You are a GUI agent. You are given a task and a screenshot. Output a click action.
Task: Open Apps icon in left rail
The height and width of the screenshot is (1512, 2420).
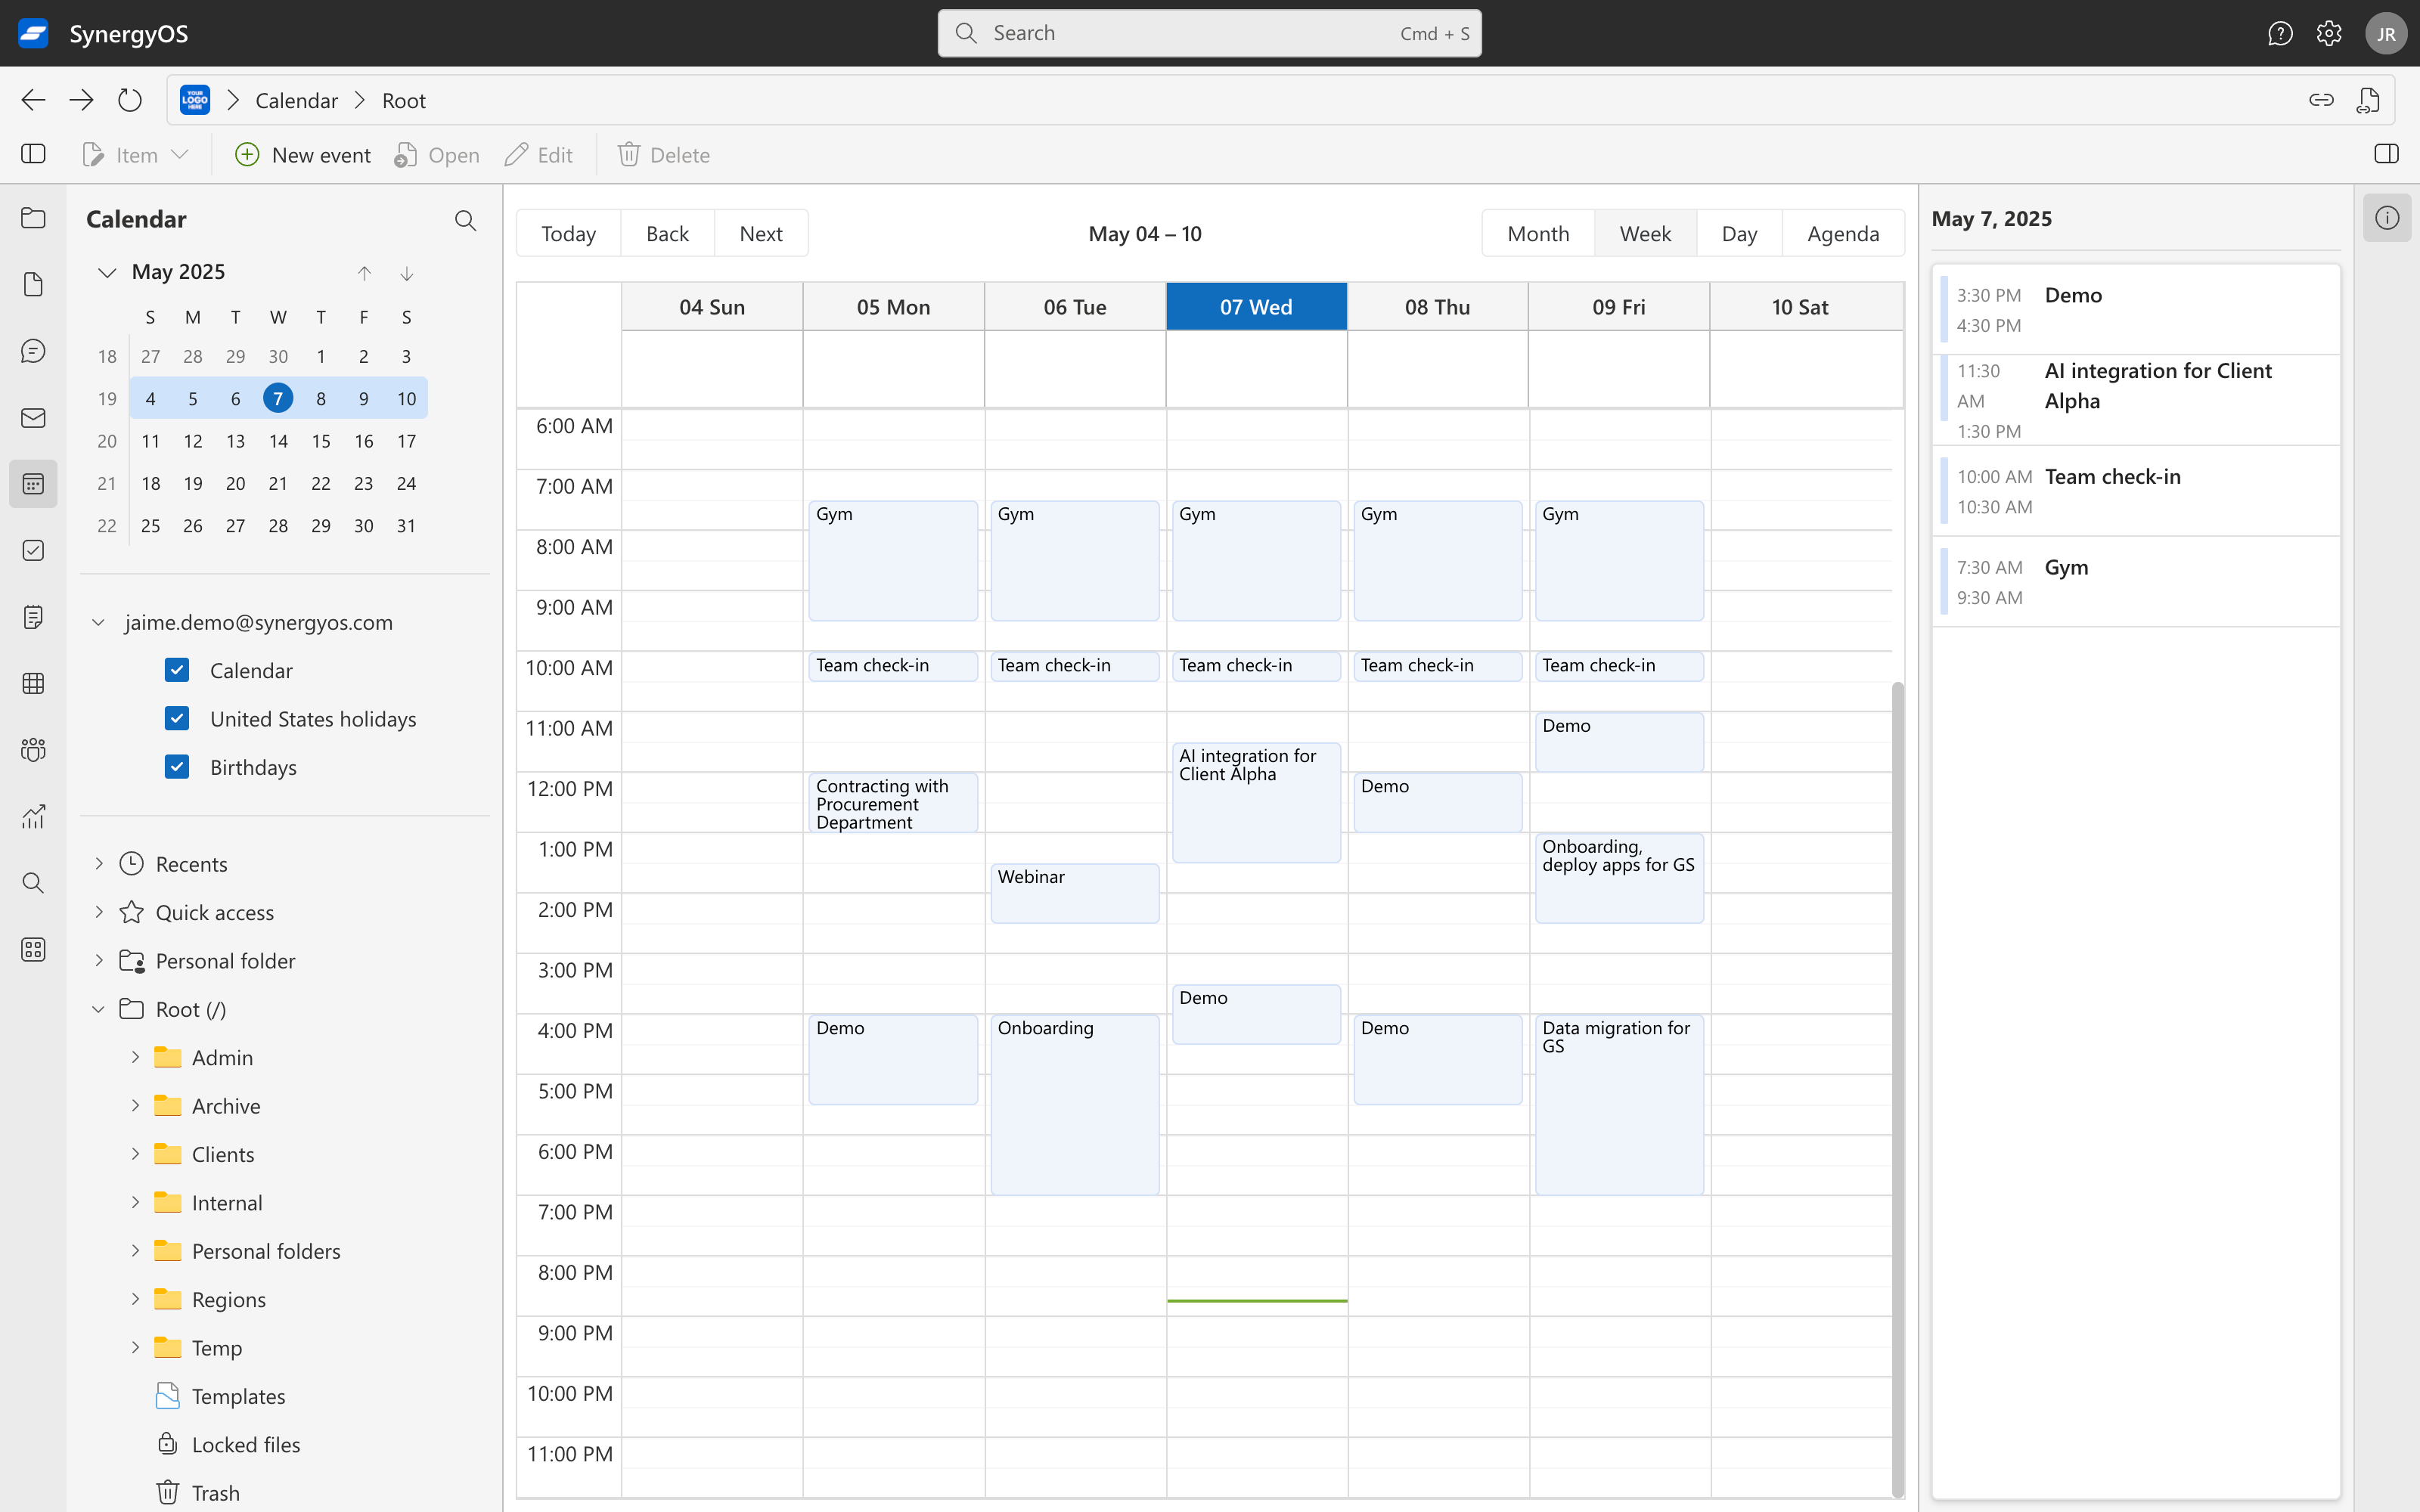(33, 950)
